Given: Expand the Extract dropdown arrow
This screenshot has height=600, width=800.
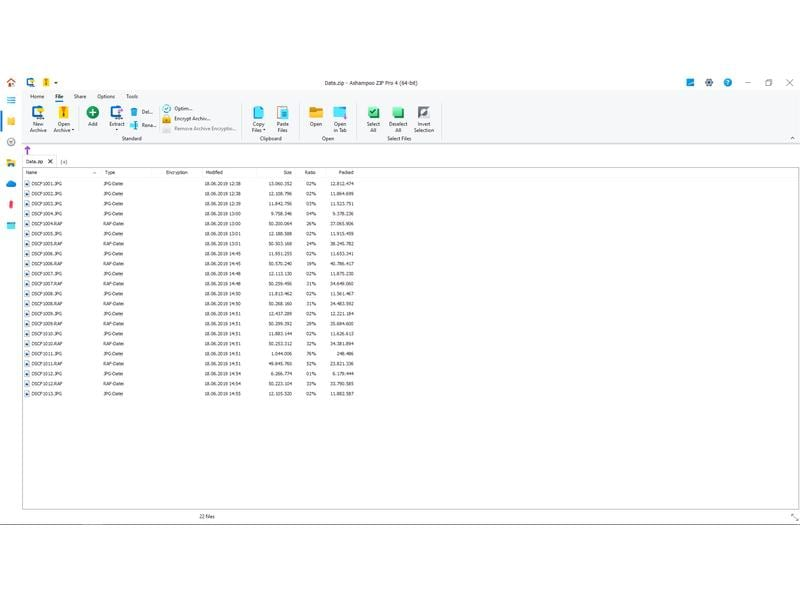Looking at the screenshot, I should (116, 131).
